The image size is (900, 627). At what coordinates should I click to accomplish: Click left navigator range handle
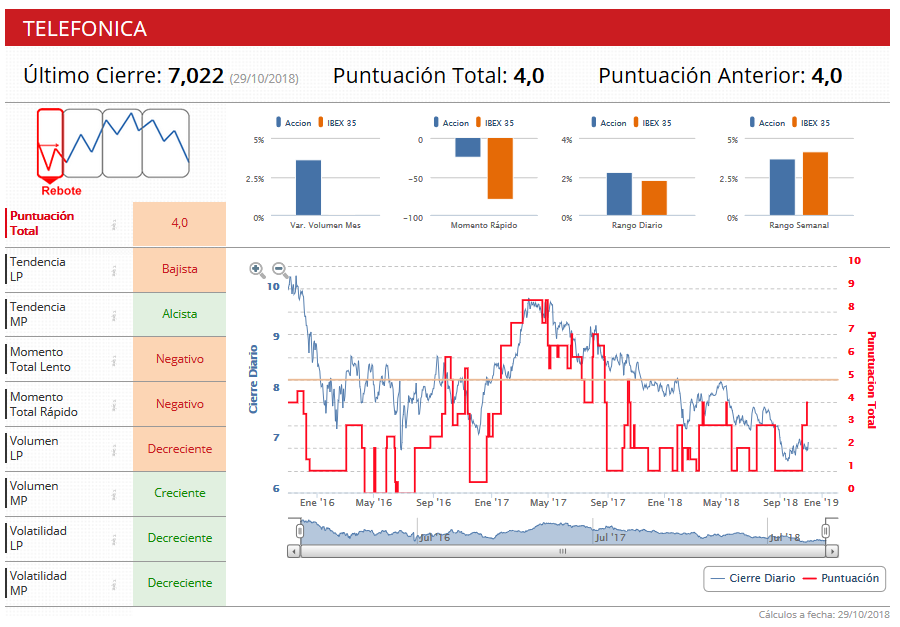(x=300, y=531)
